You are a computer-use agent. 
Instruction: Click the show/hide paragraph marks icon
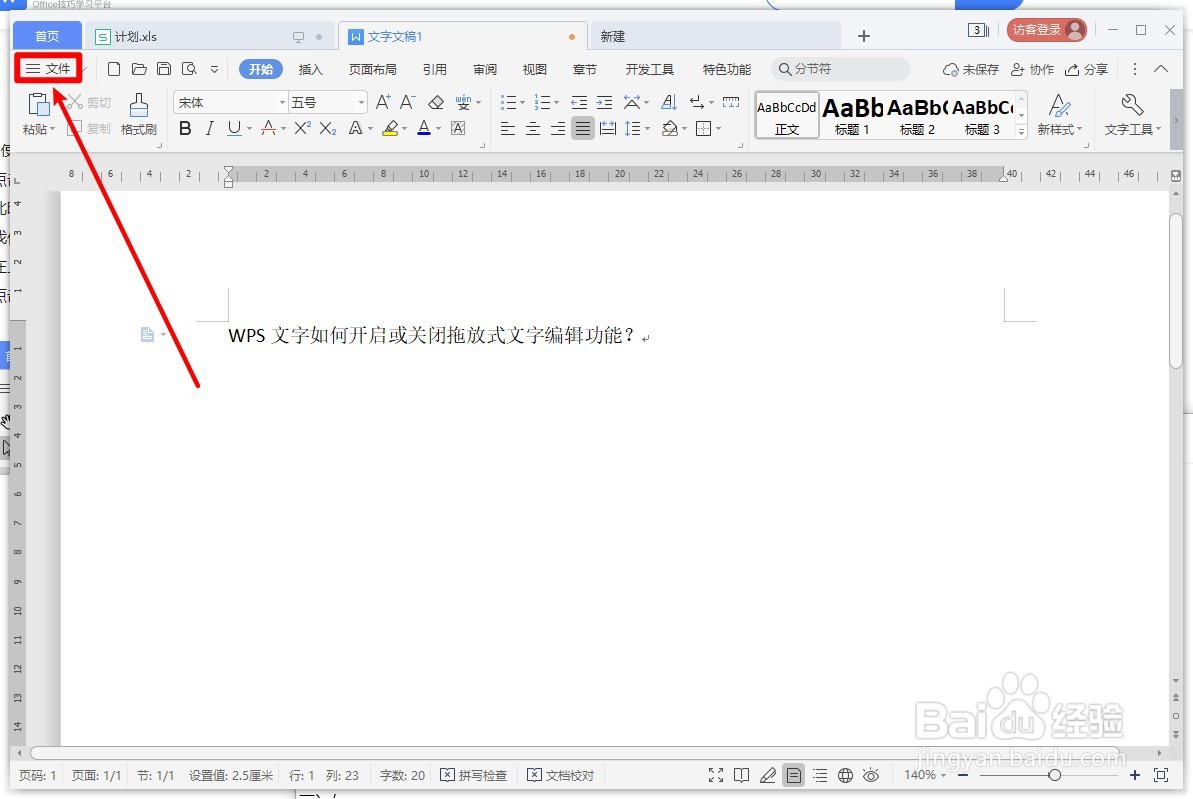point(696,102)
